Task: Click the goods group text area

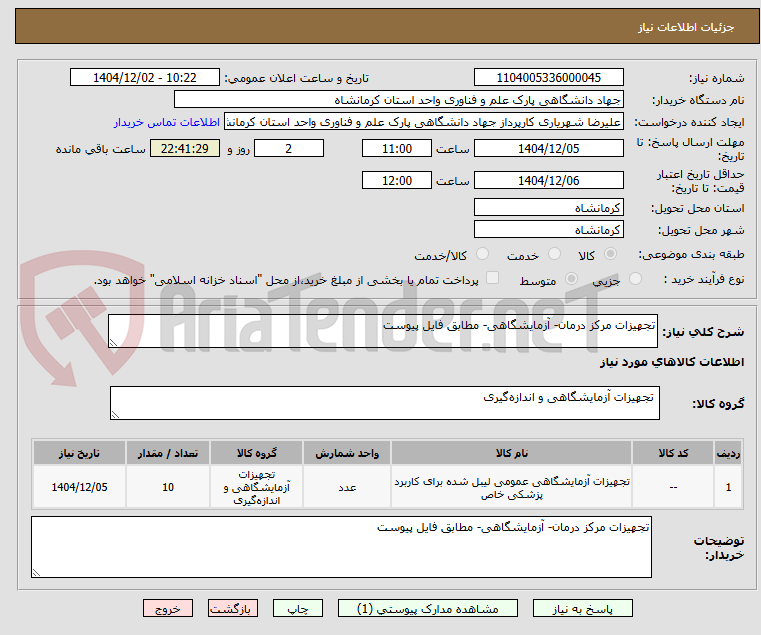Action: [385, 403]
